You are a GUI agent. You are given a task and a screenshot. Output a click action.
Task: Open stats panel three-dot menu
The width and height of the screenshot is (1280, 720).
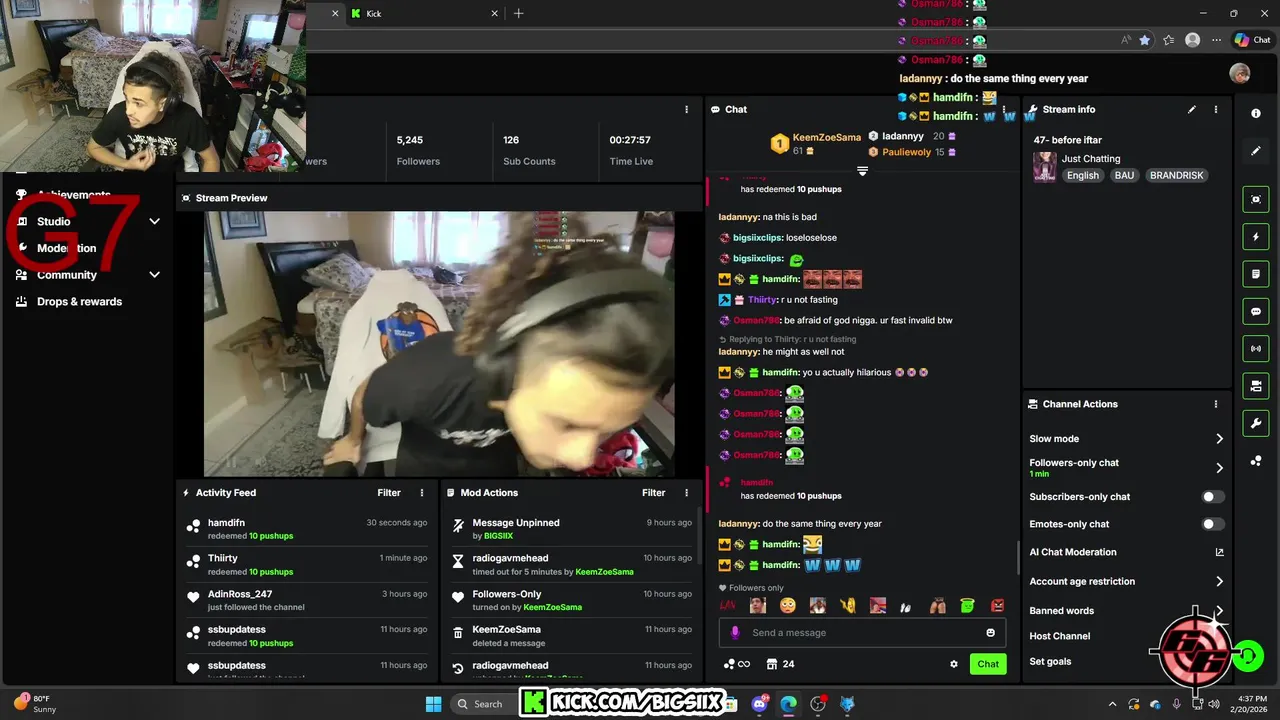point(686,110)
